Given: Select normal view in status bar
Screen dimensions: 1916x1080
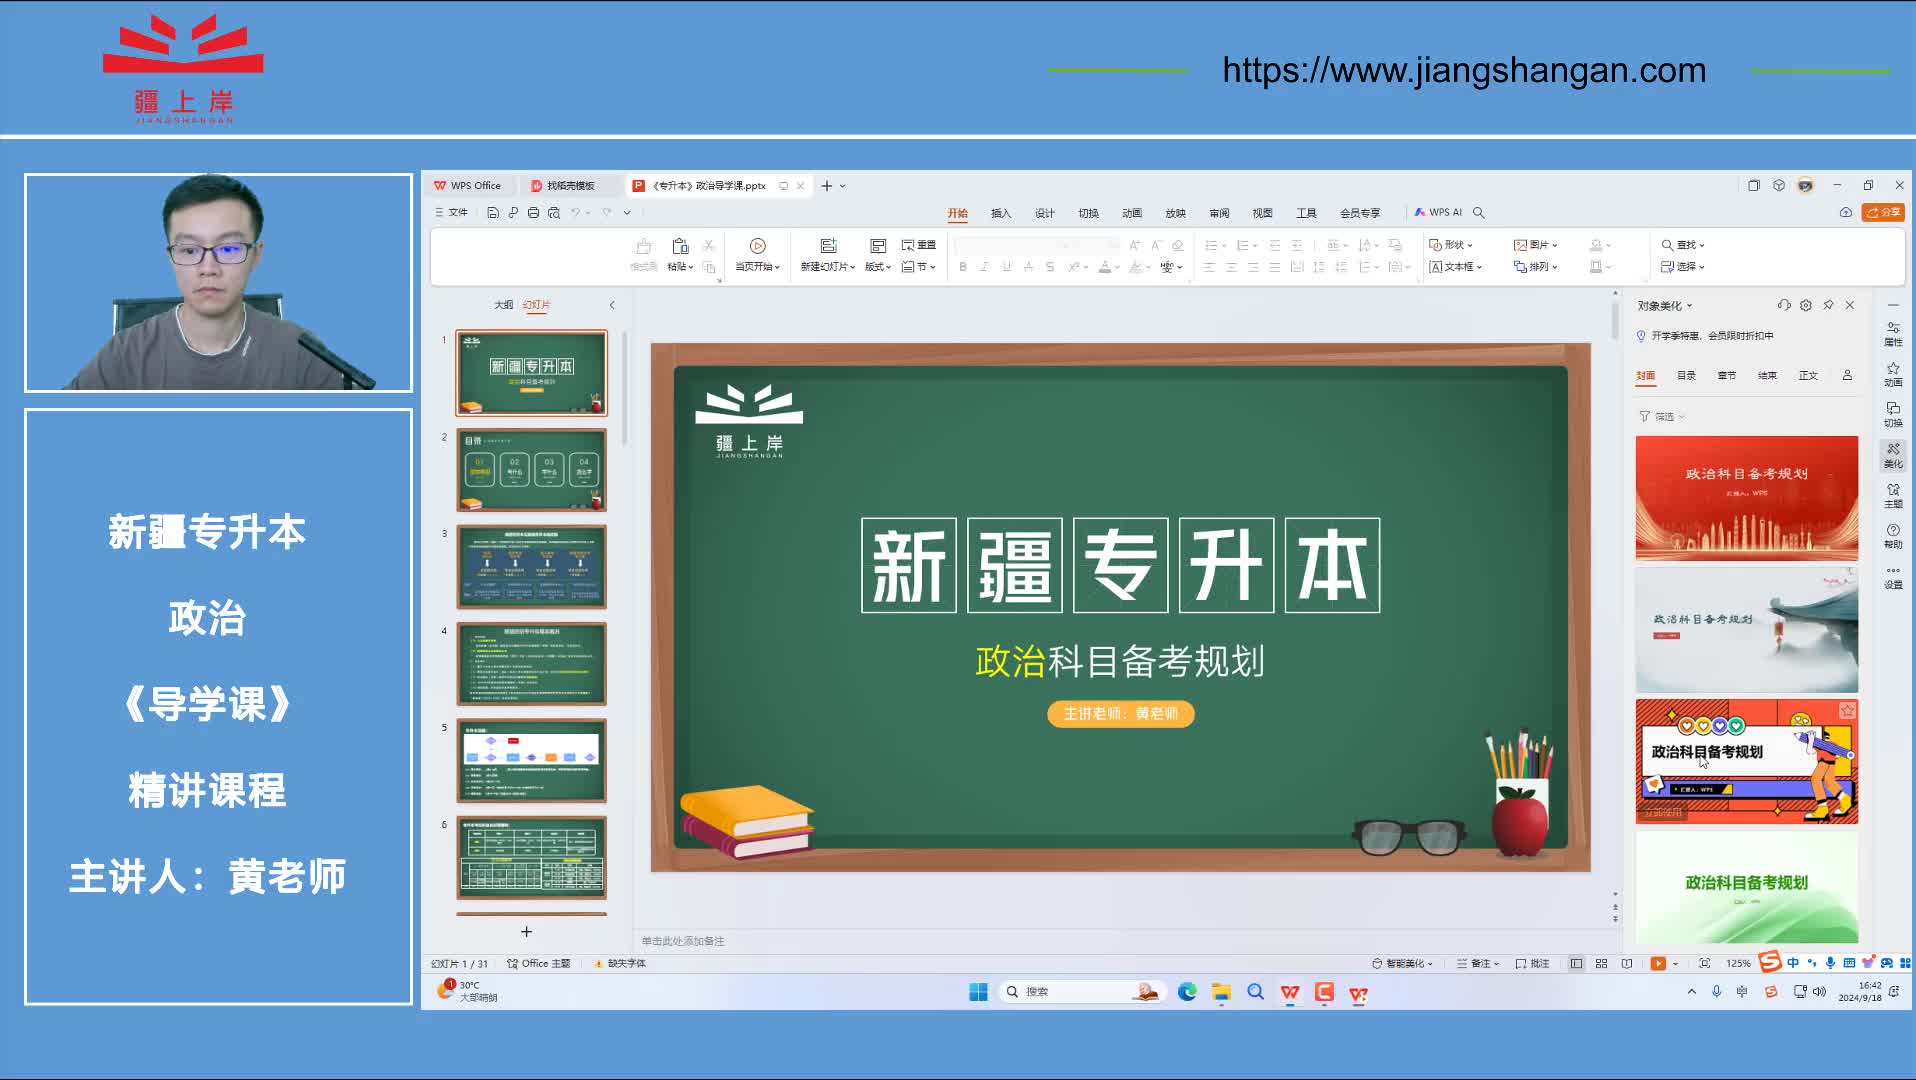Looking at the screenshot, I should point(1576,964).
